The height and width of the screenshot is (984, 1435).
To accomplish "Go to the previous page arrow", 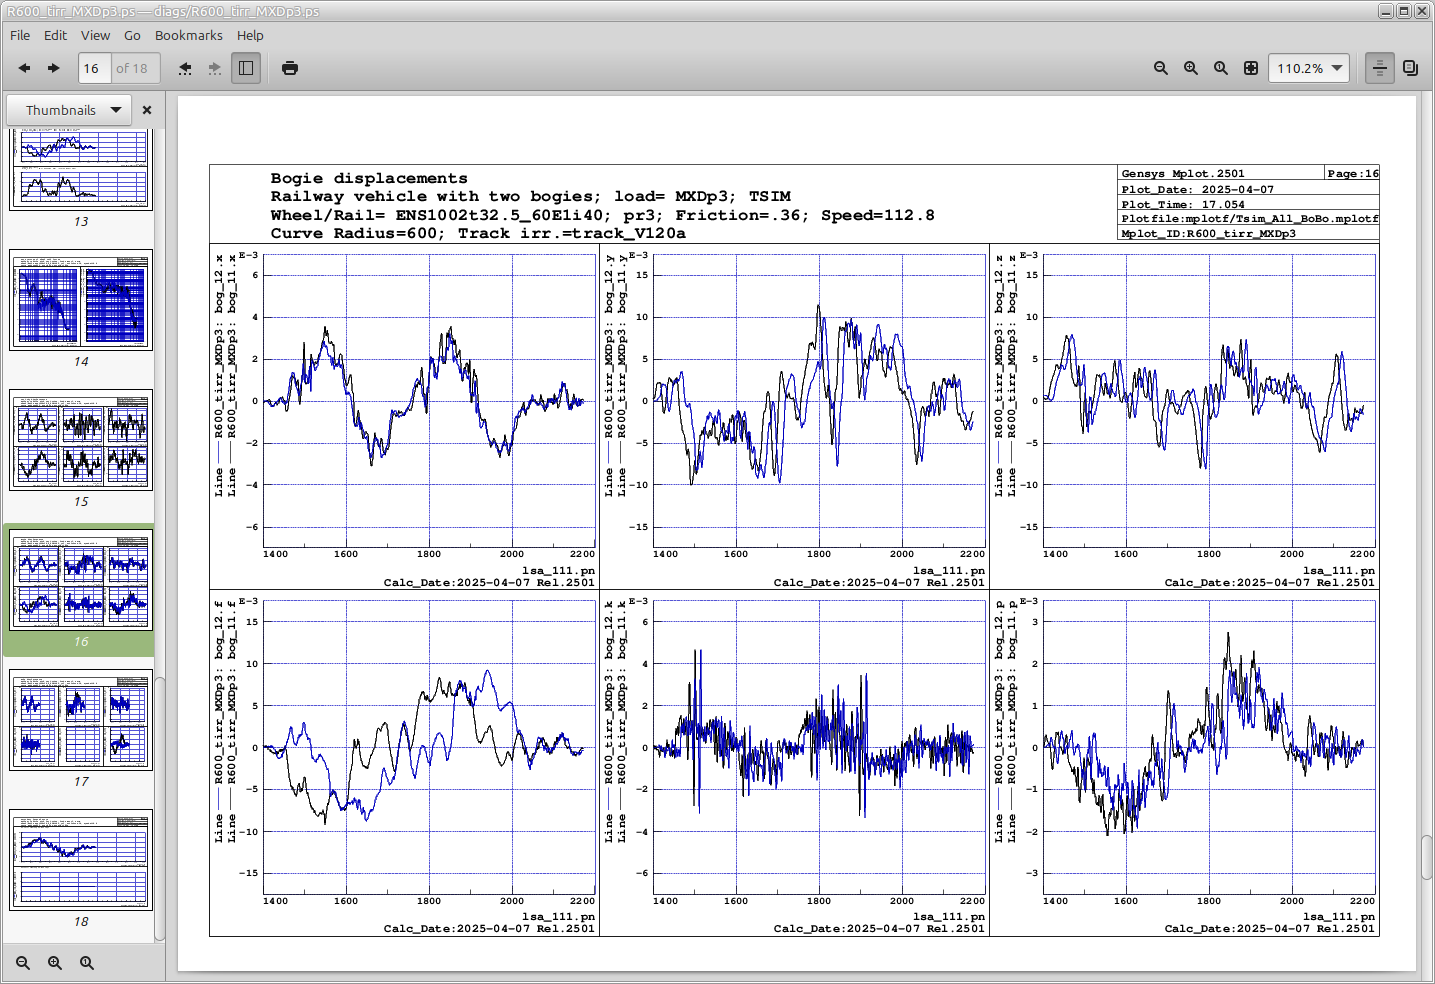I will pos(24,68).
